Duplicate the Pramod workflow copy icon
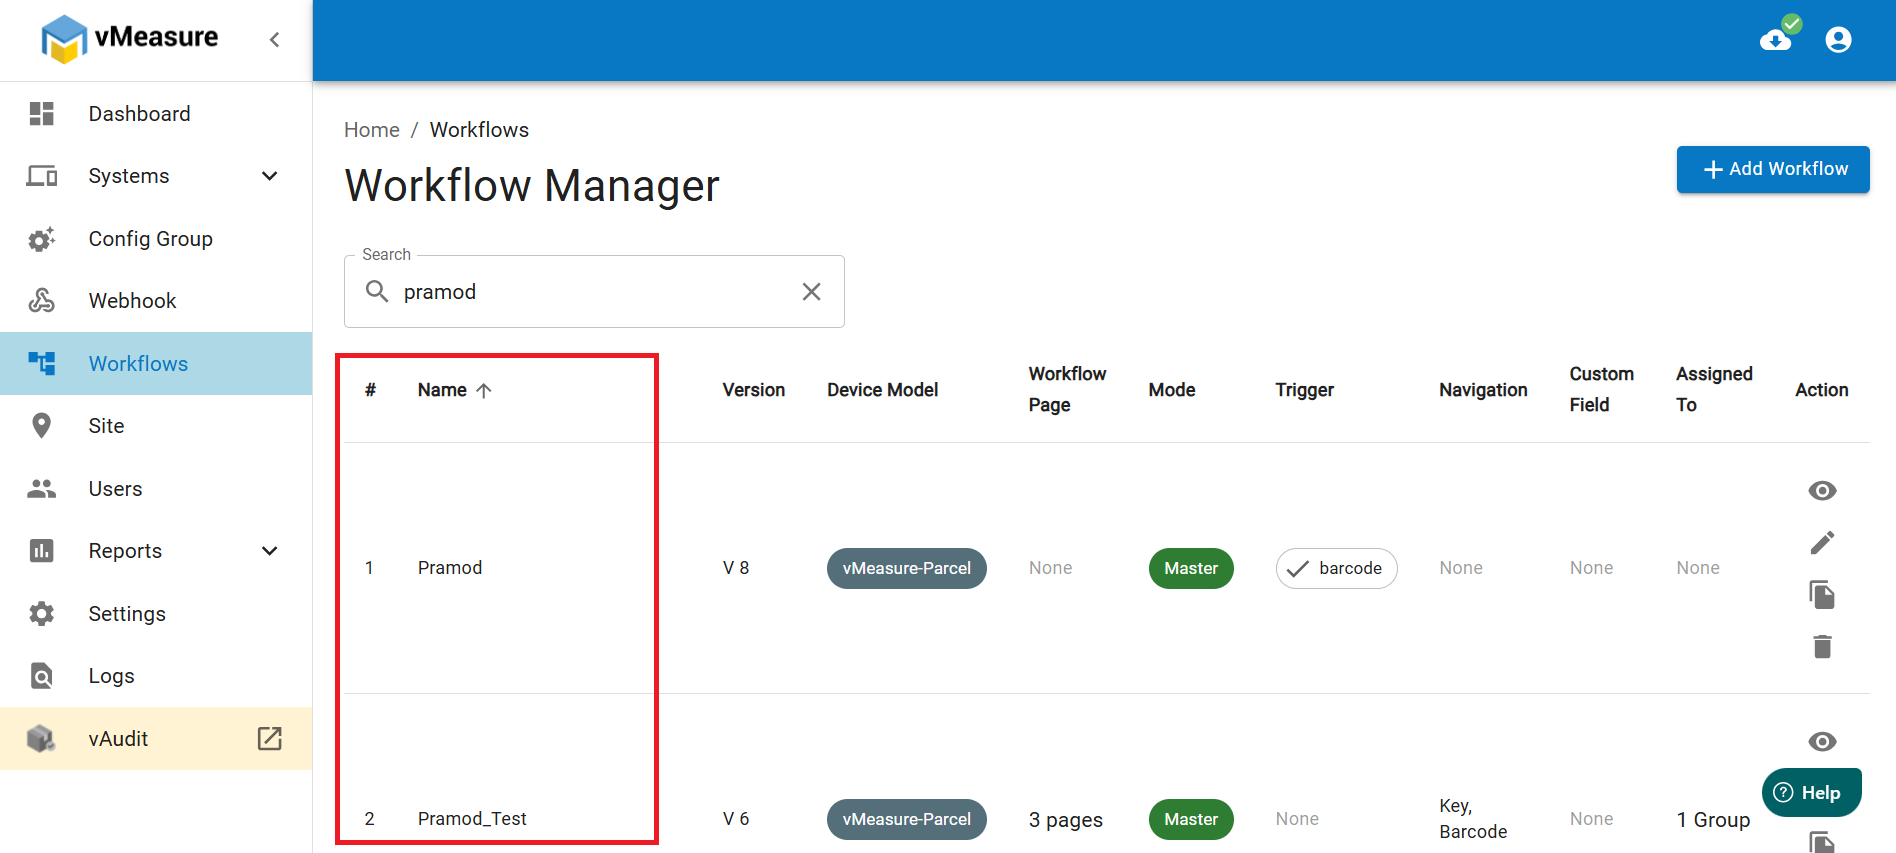 pos(1822,594)
